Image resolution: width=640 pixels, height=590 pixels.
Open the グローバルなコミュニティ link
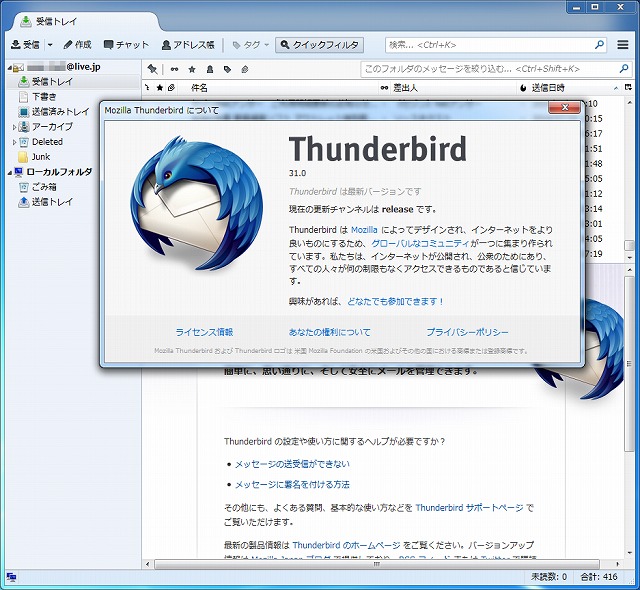[x=420, y=243]
